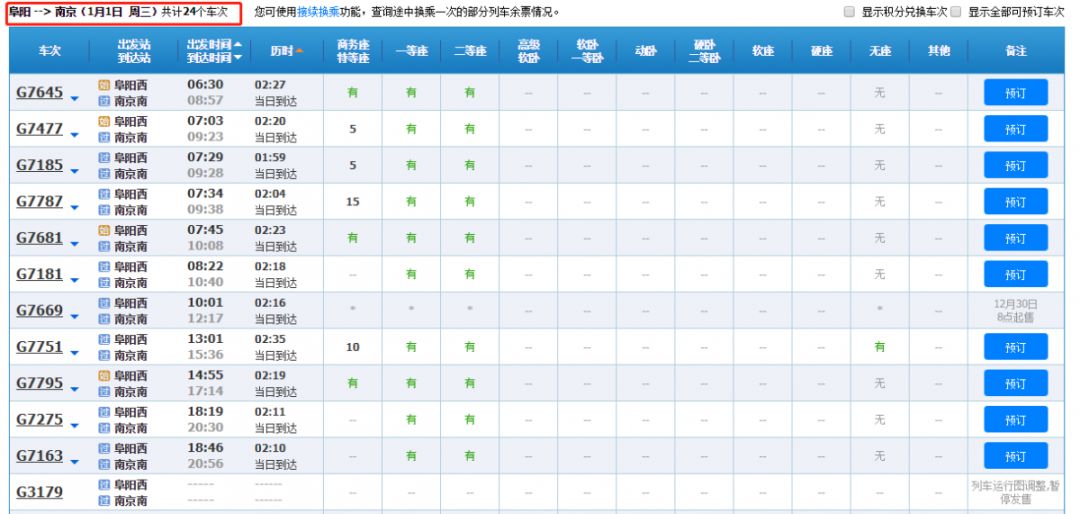1080x514 pixels.
Task: Click the 一等座 column header
Action: [411, 51]
